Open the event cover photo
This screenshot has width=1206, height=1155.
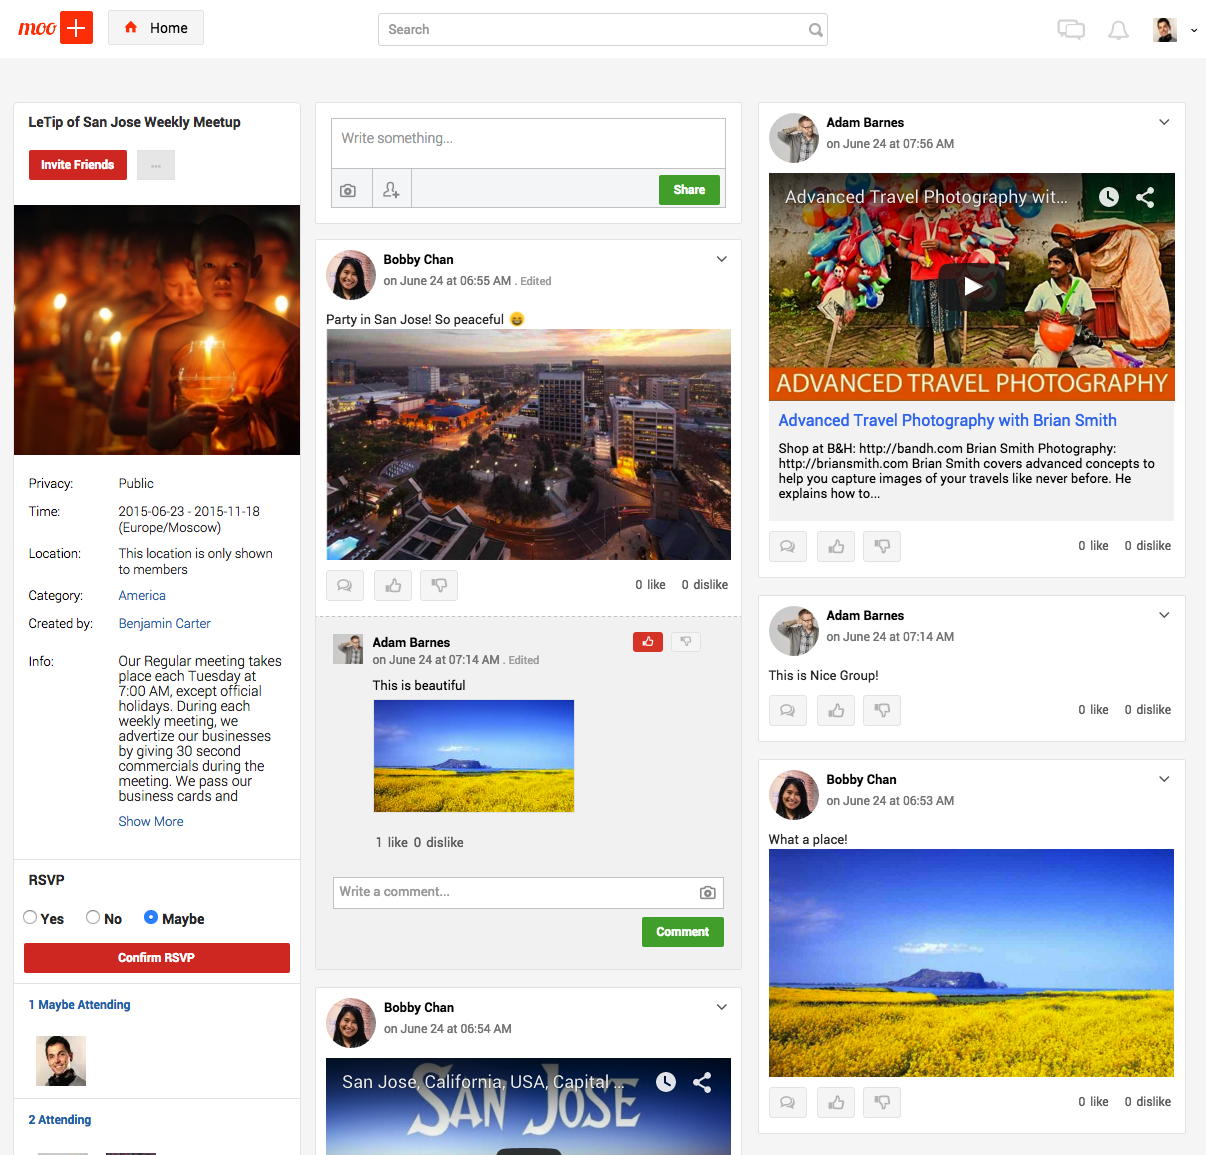157,330
